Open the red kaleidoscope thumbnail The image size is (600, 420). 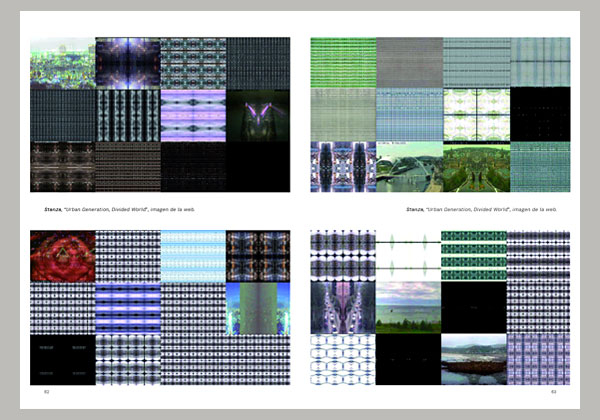point(62,256)
